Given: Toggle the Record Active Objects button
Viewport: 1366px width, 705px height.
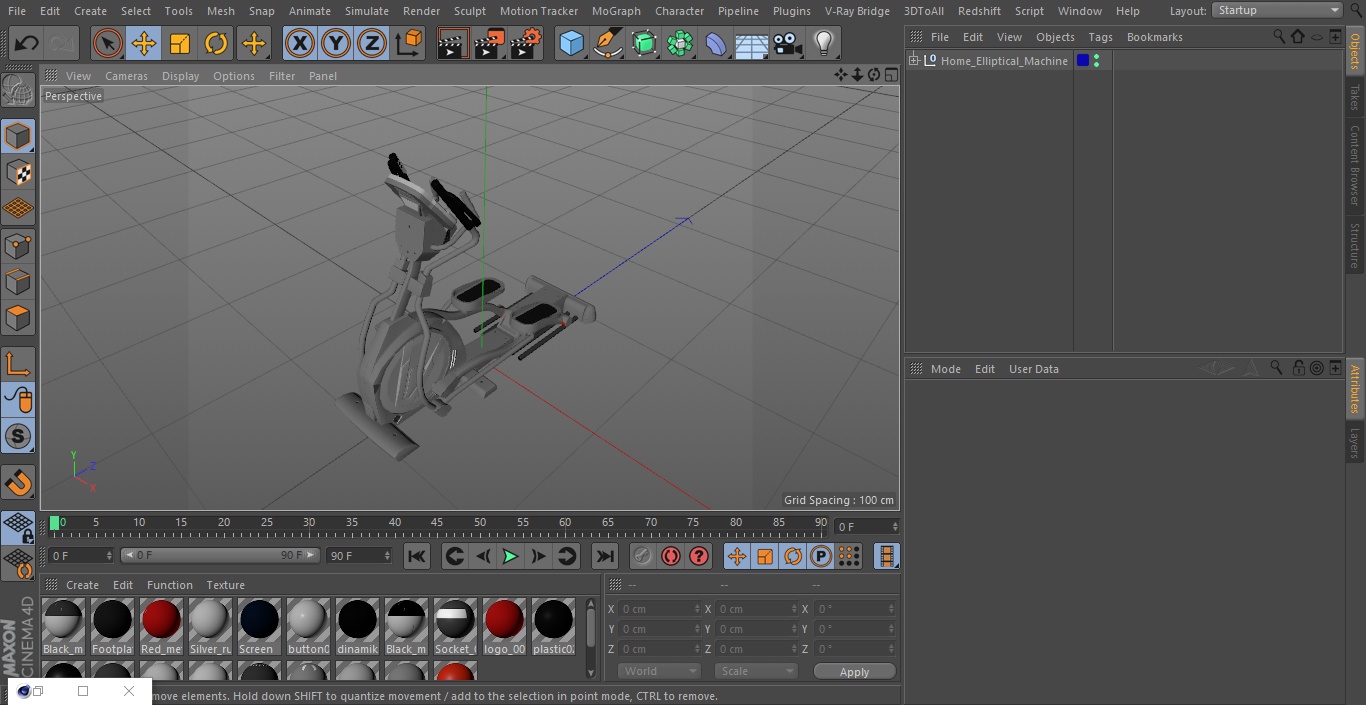Looking at the screenshot, I should 643,556.
